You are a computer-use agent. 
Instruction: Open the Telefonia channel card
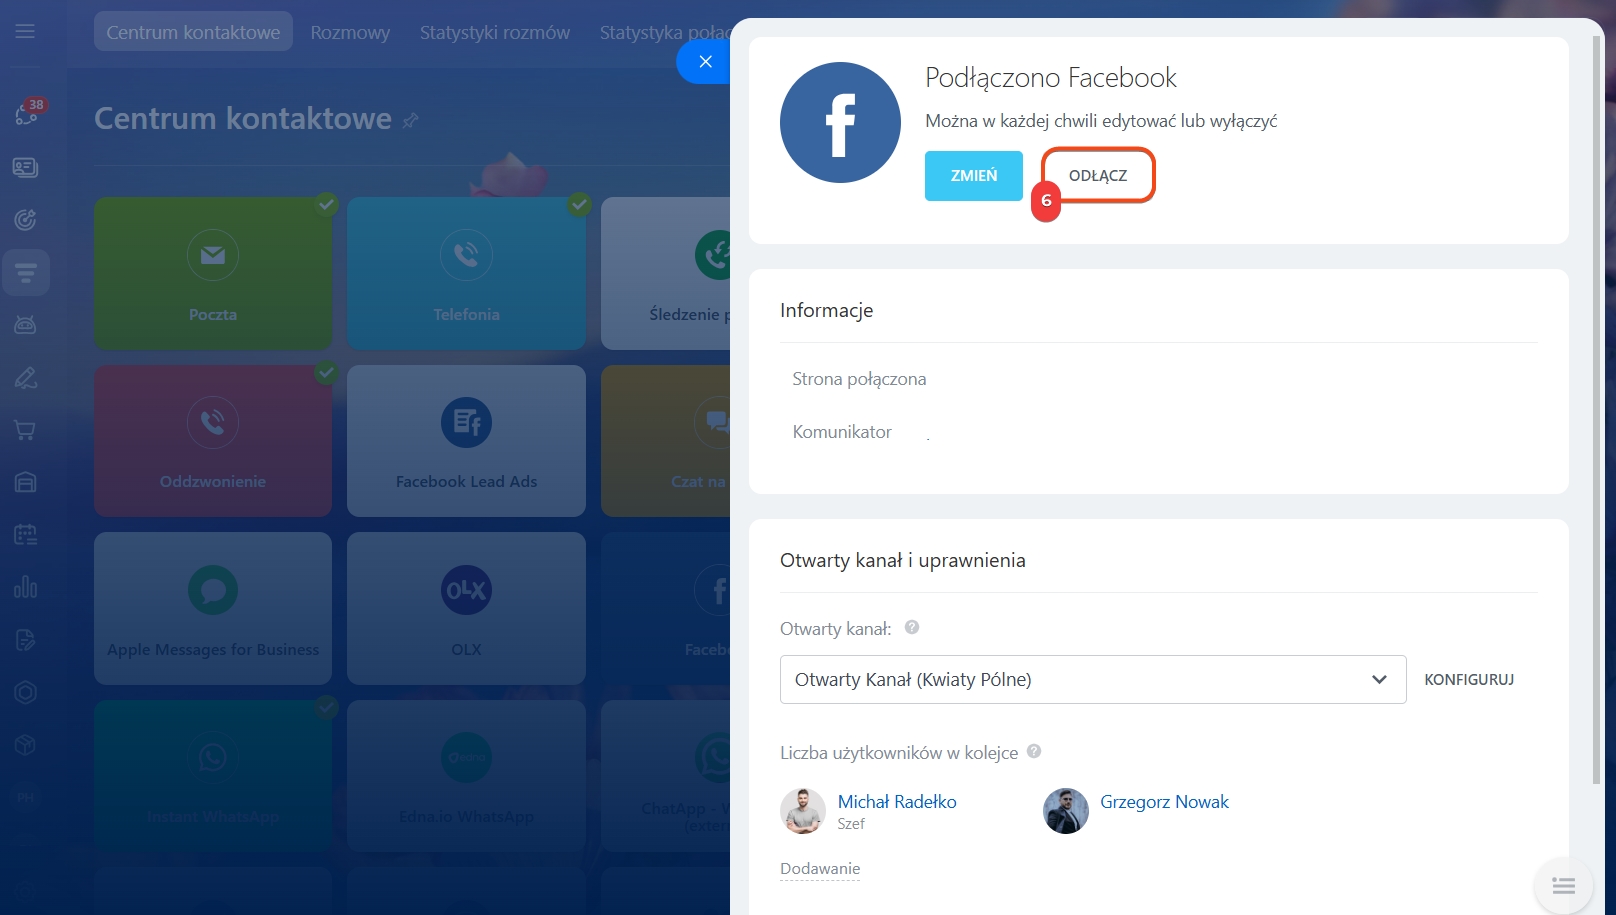tap(466, 273)
